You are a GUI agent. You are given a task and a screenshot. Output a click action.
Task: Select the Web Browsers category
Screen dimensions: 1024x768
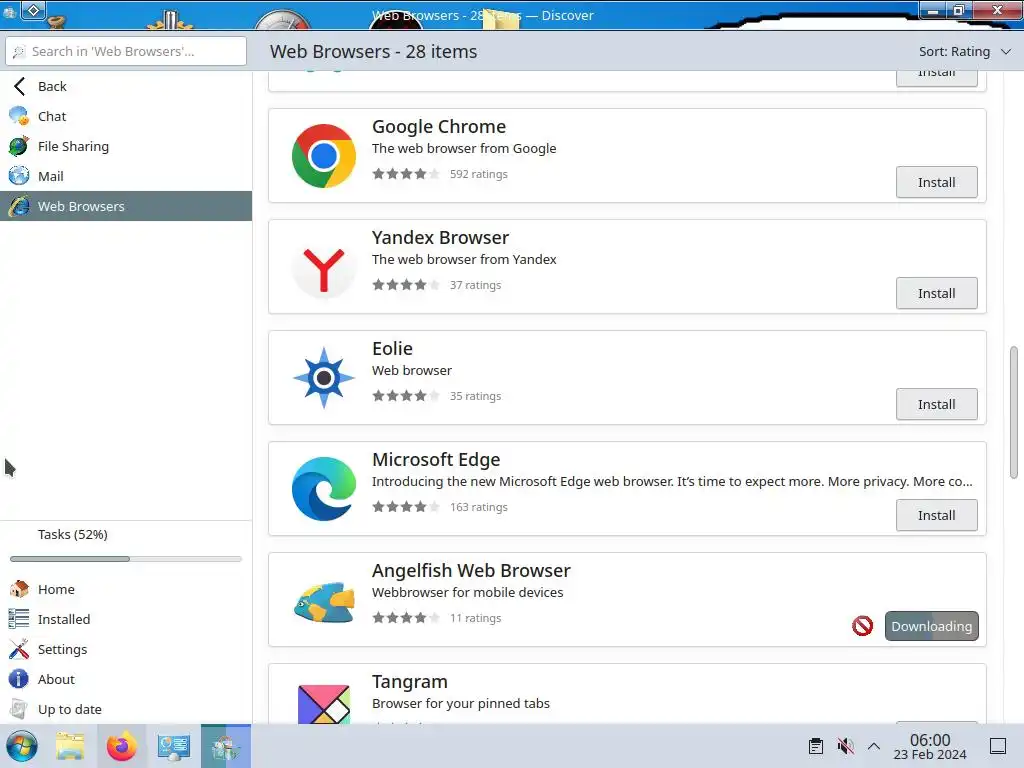coord(126,206)
